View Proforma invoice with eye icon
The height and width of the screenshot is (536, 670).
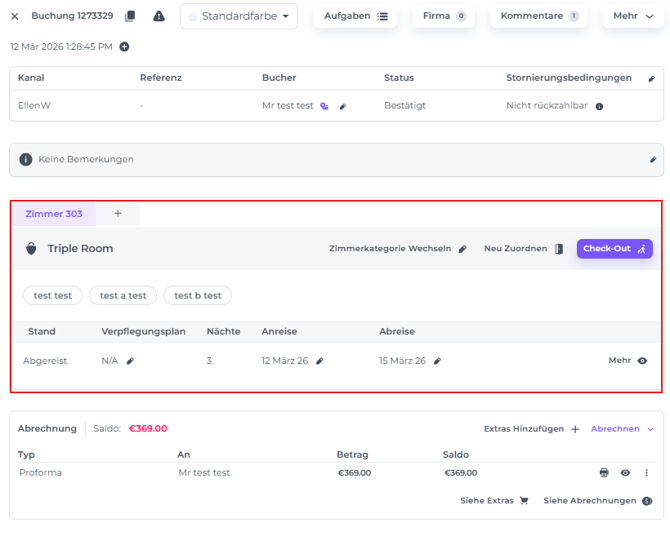(x=625, y=473)
